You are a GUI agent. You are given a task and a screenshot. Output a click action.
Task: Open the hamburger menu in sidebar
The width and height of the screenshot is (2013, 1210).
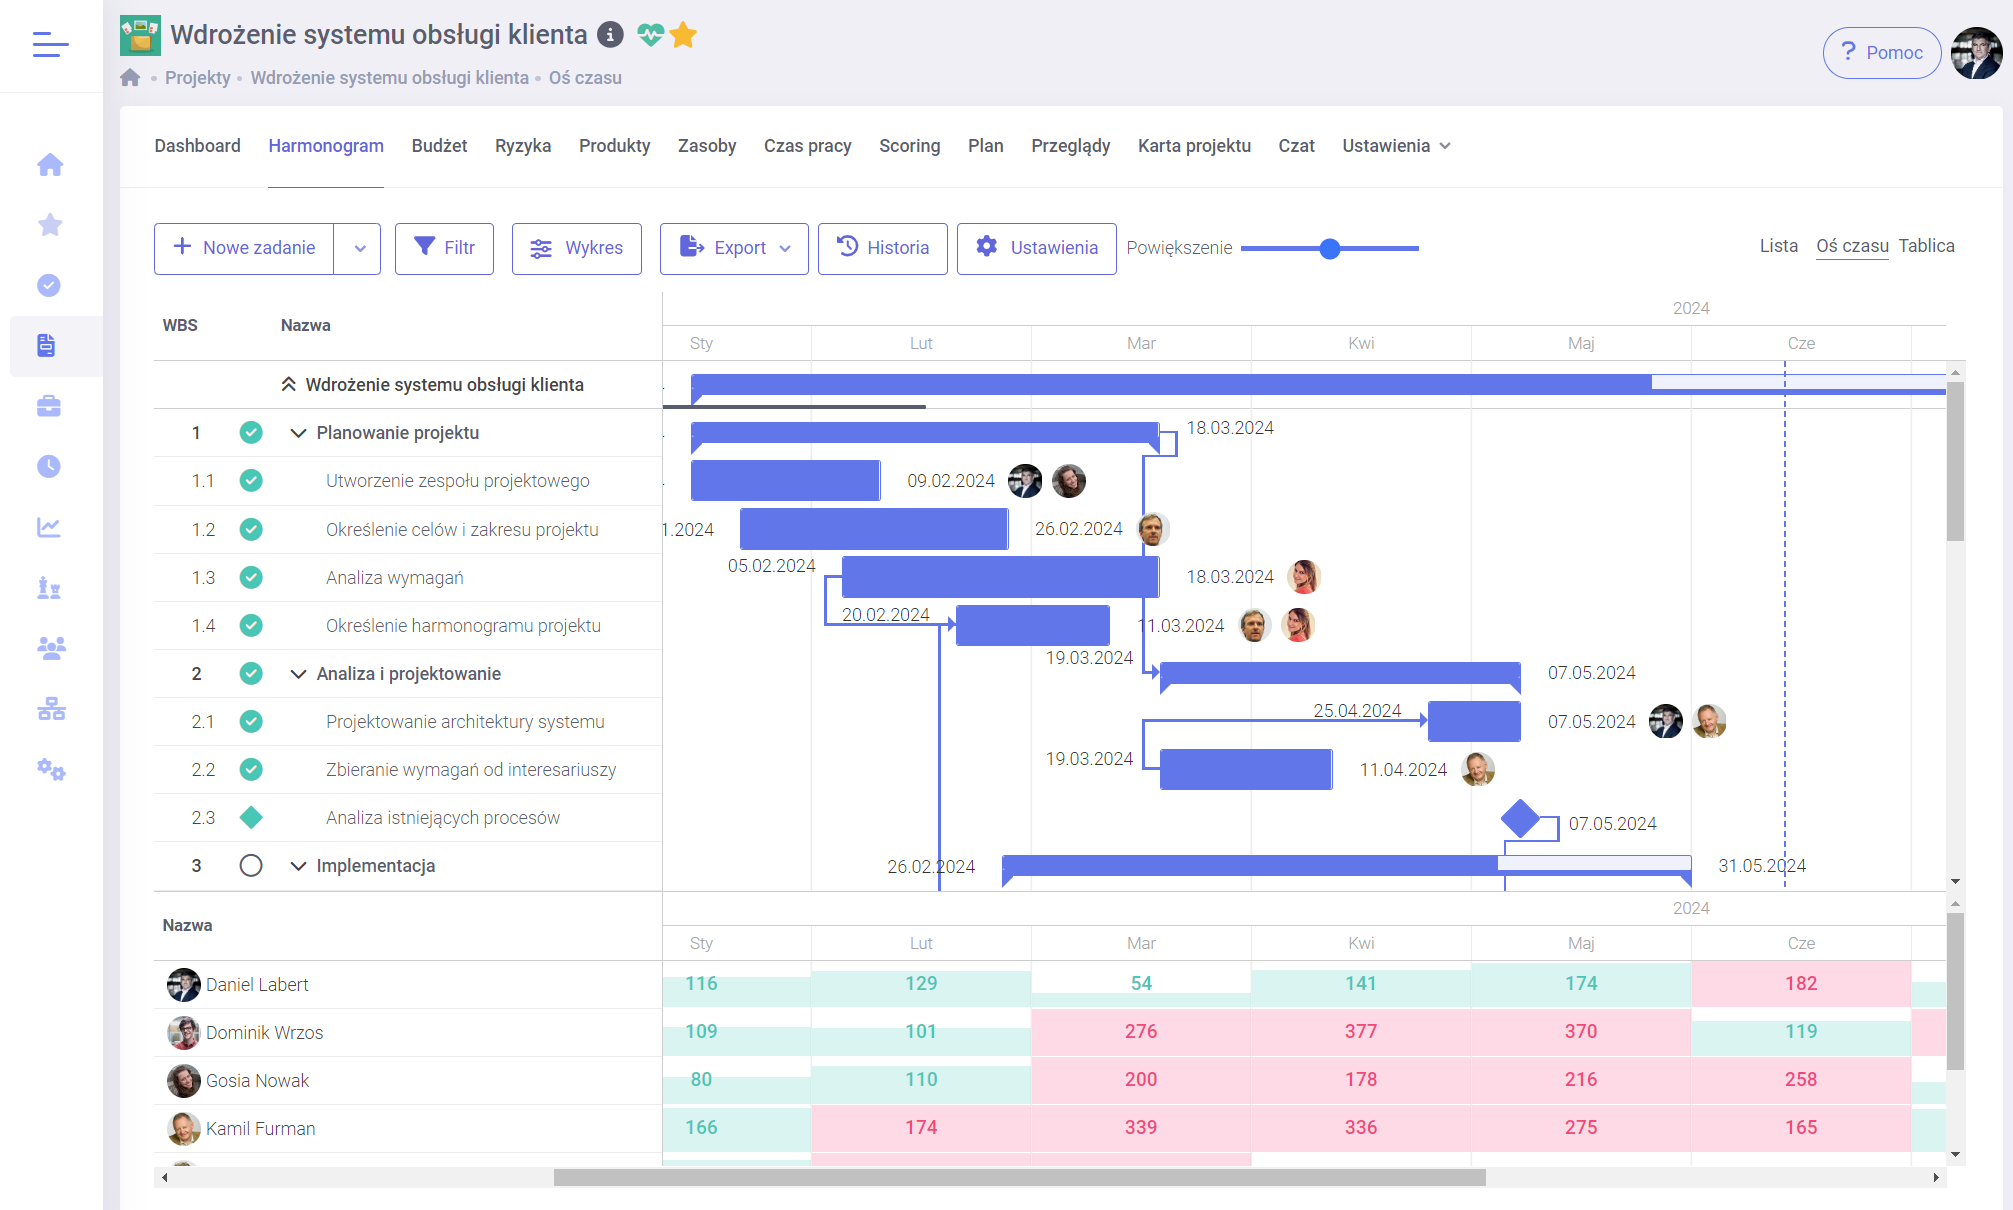click(50, 44)
